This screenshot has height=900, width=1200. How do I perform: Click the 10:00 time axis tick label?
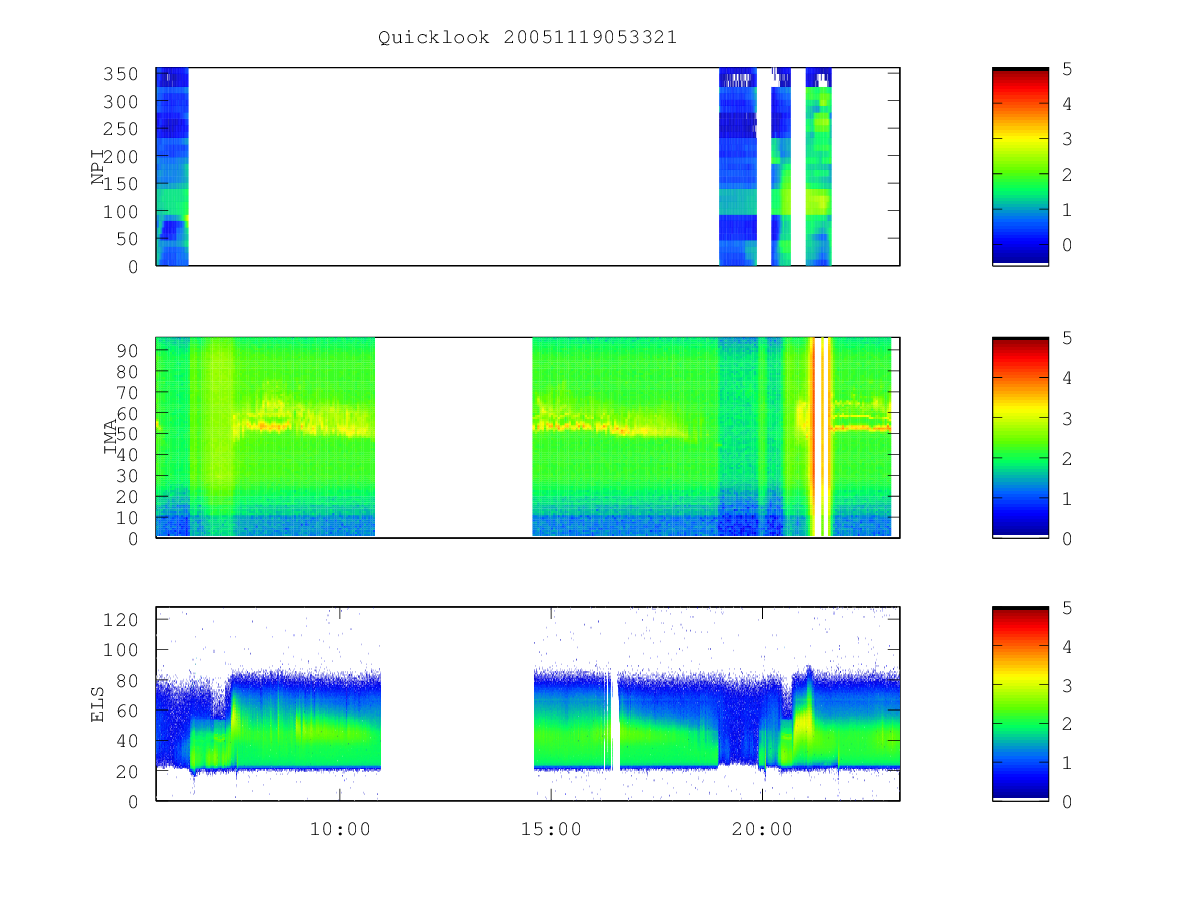(x=341, y=829)
